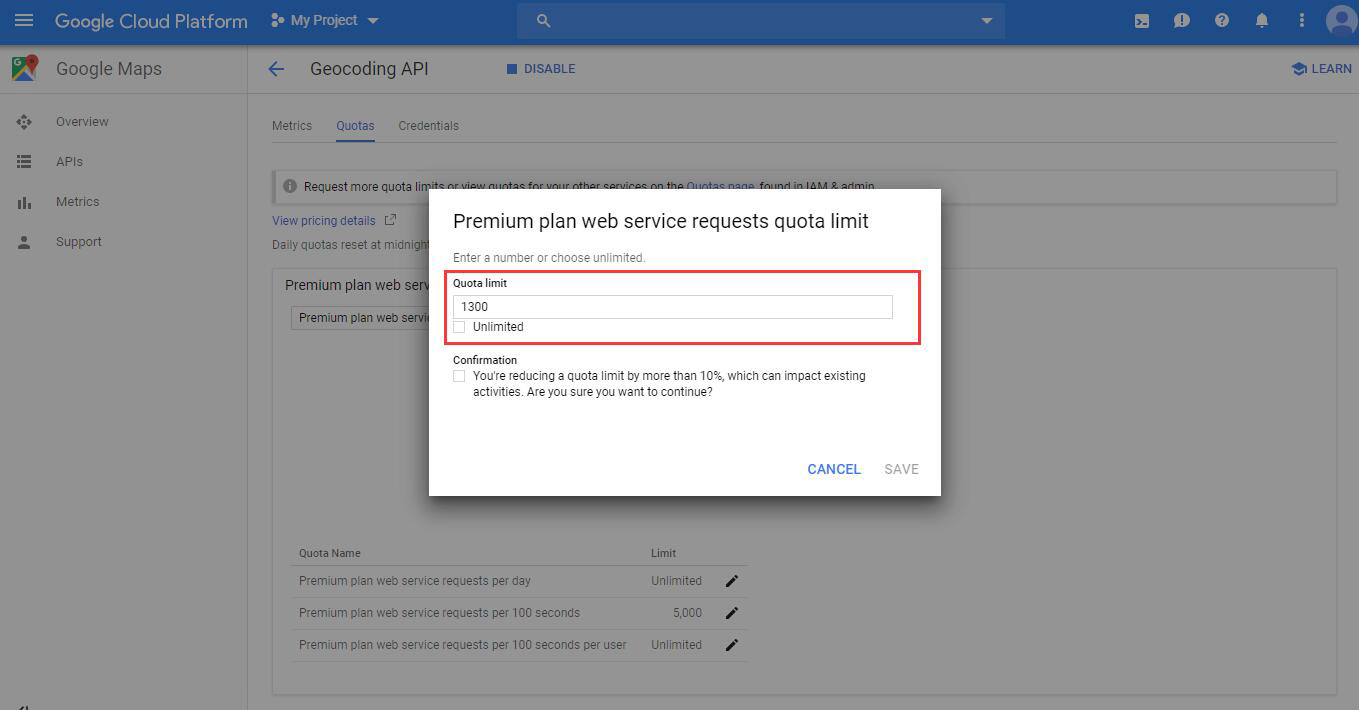Open Metrics in the left sidebar

tap(77, 202)
